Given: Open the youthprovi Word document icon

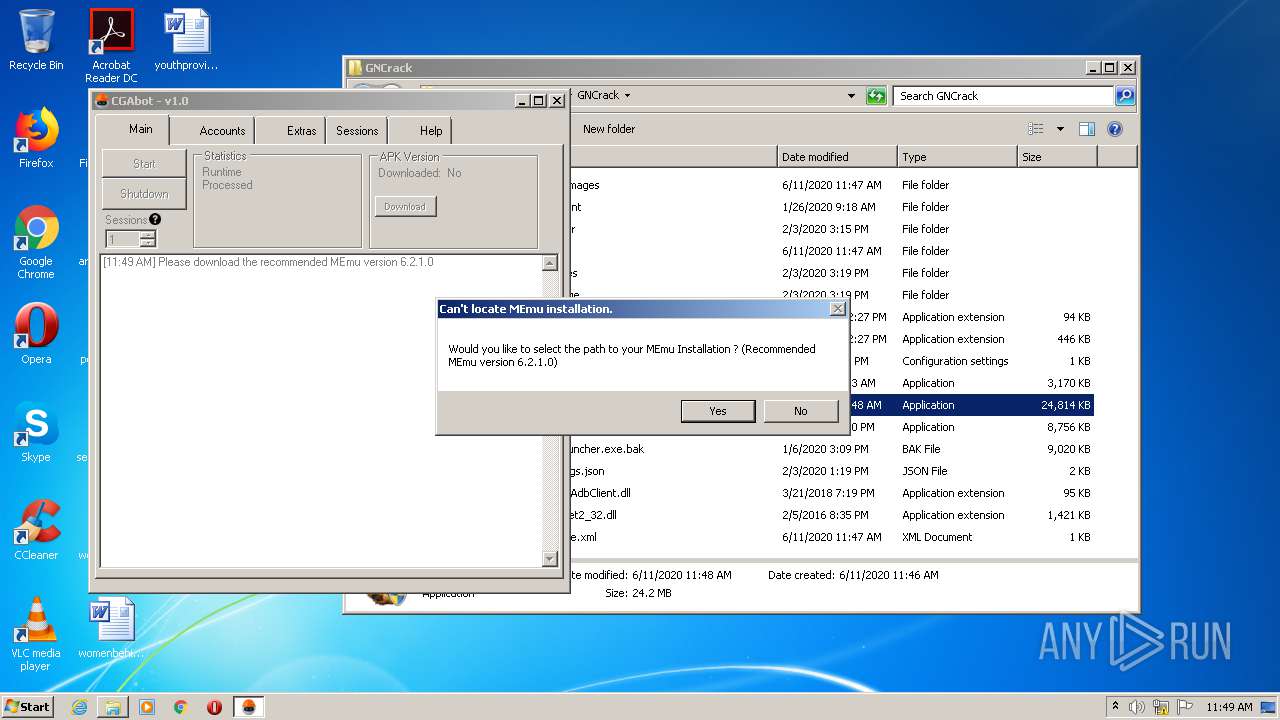Looking at the screenshot, I should (x=186, y=40).
